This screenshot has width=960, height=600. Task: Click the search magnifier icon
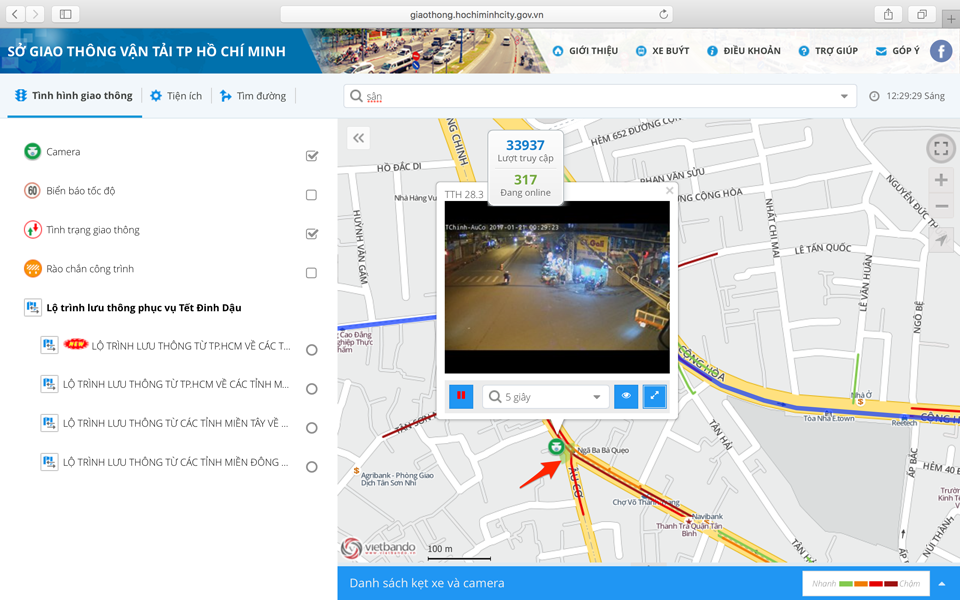[356, 96]
